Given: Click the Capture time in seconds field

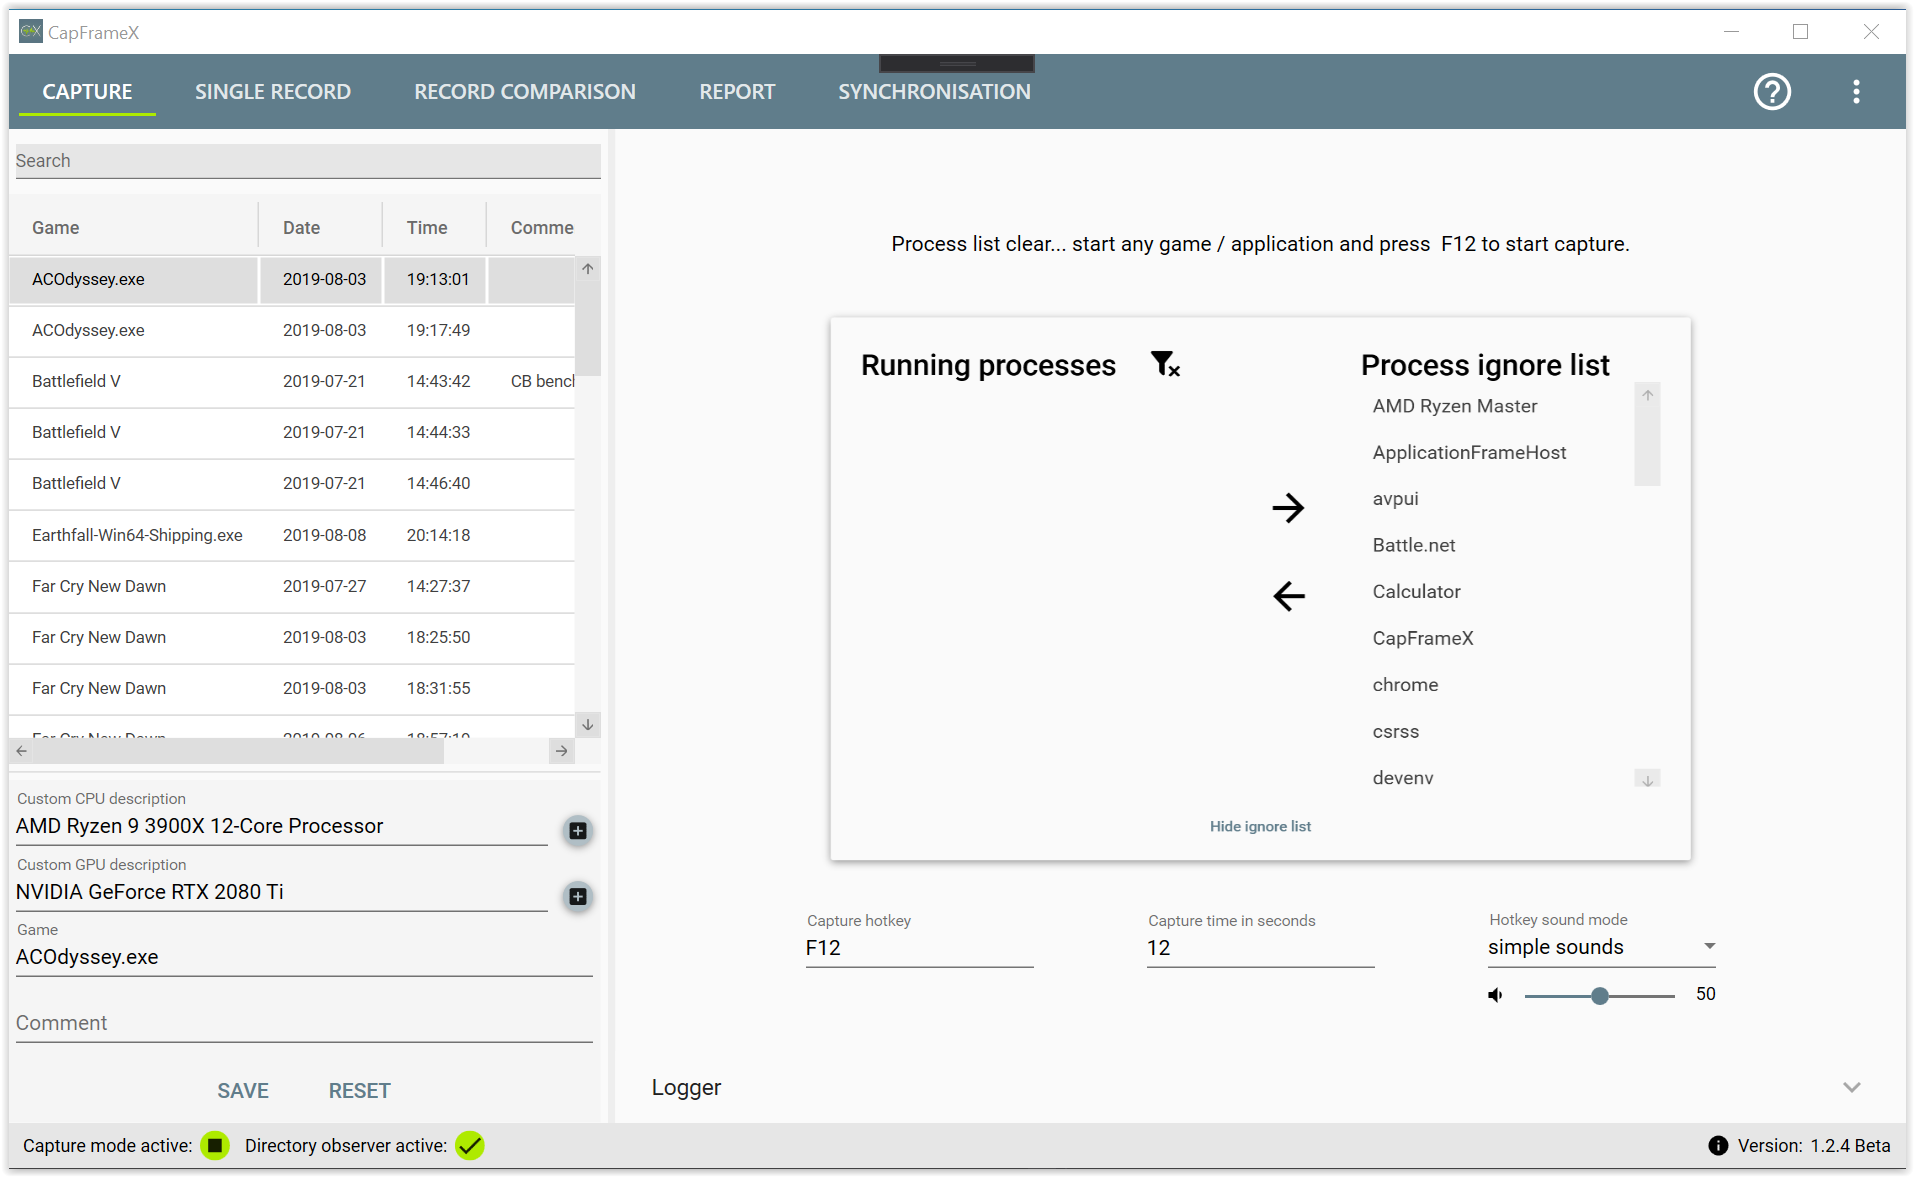Looking at the screenshot, I should point(1260,948).
